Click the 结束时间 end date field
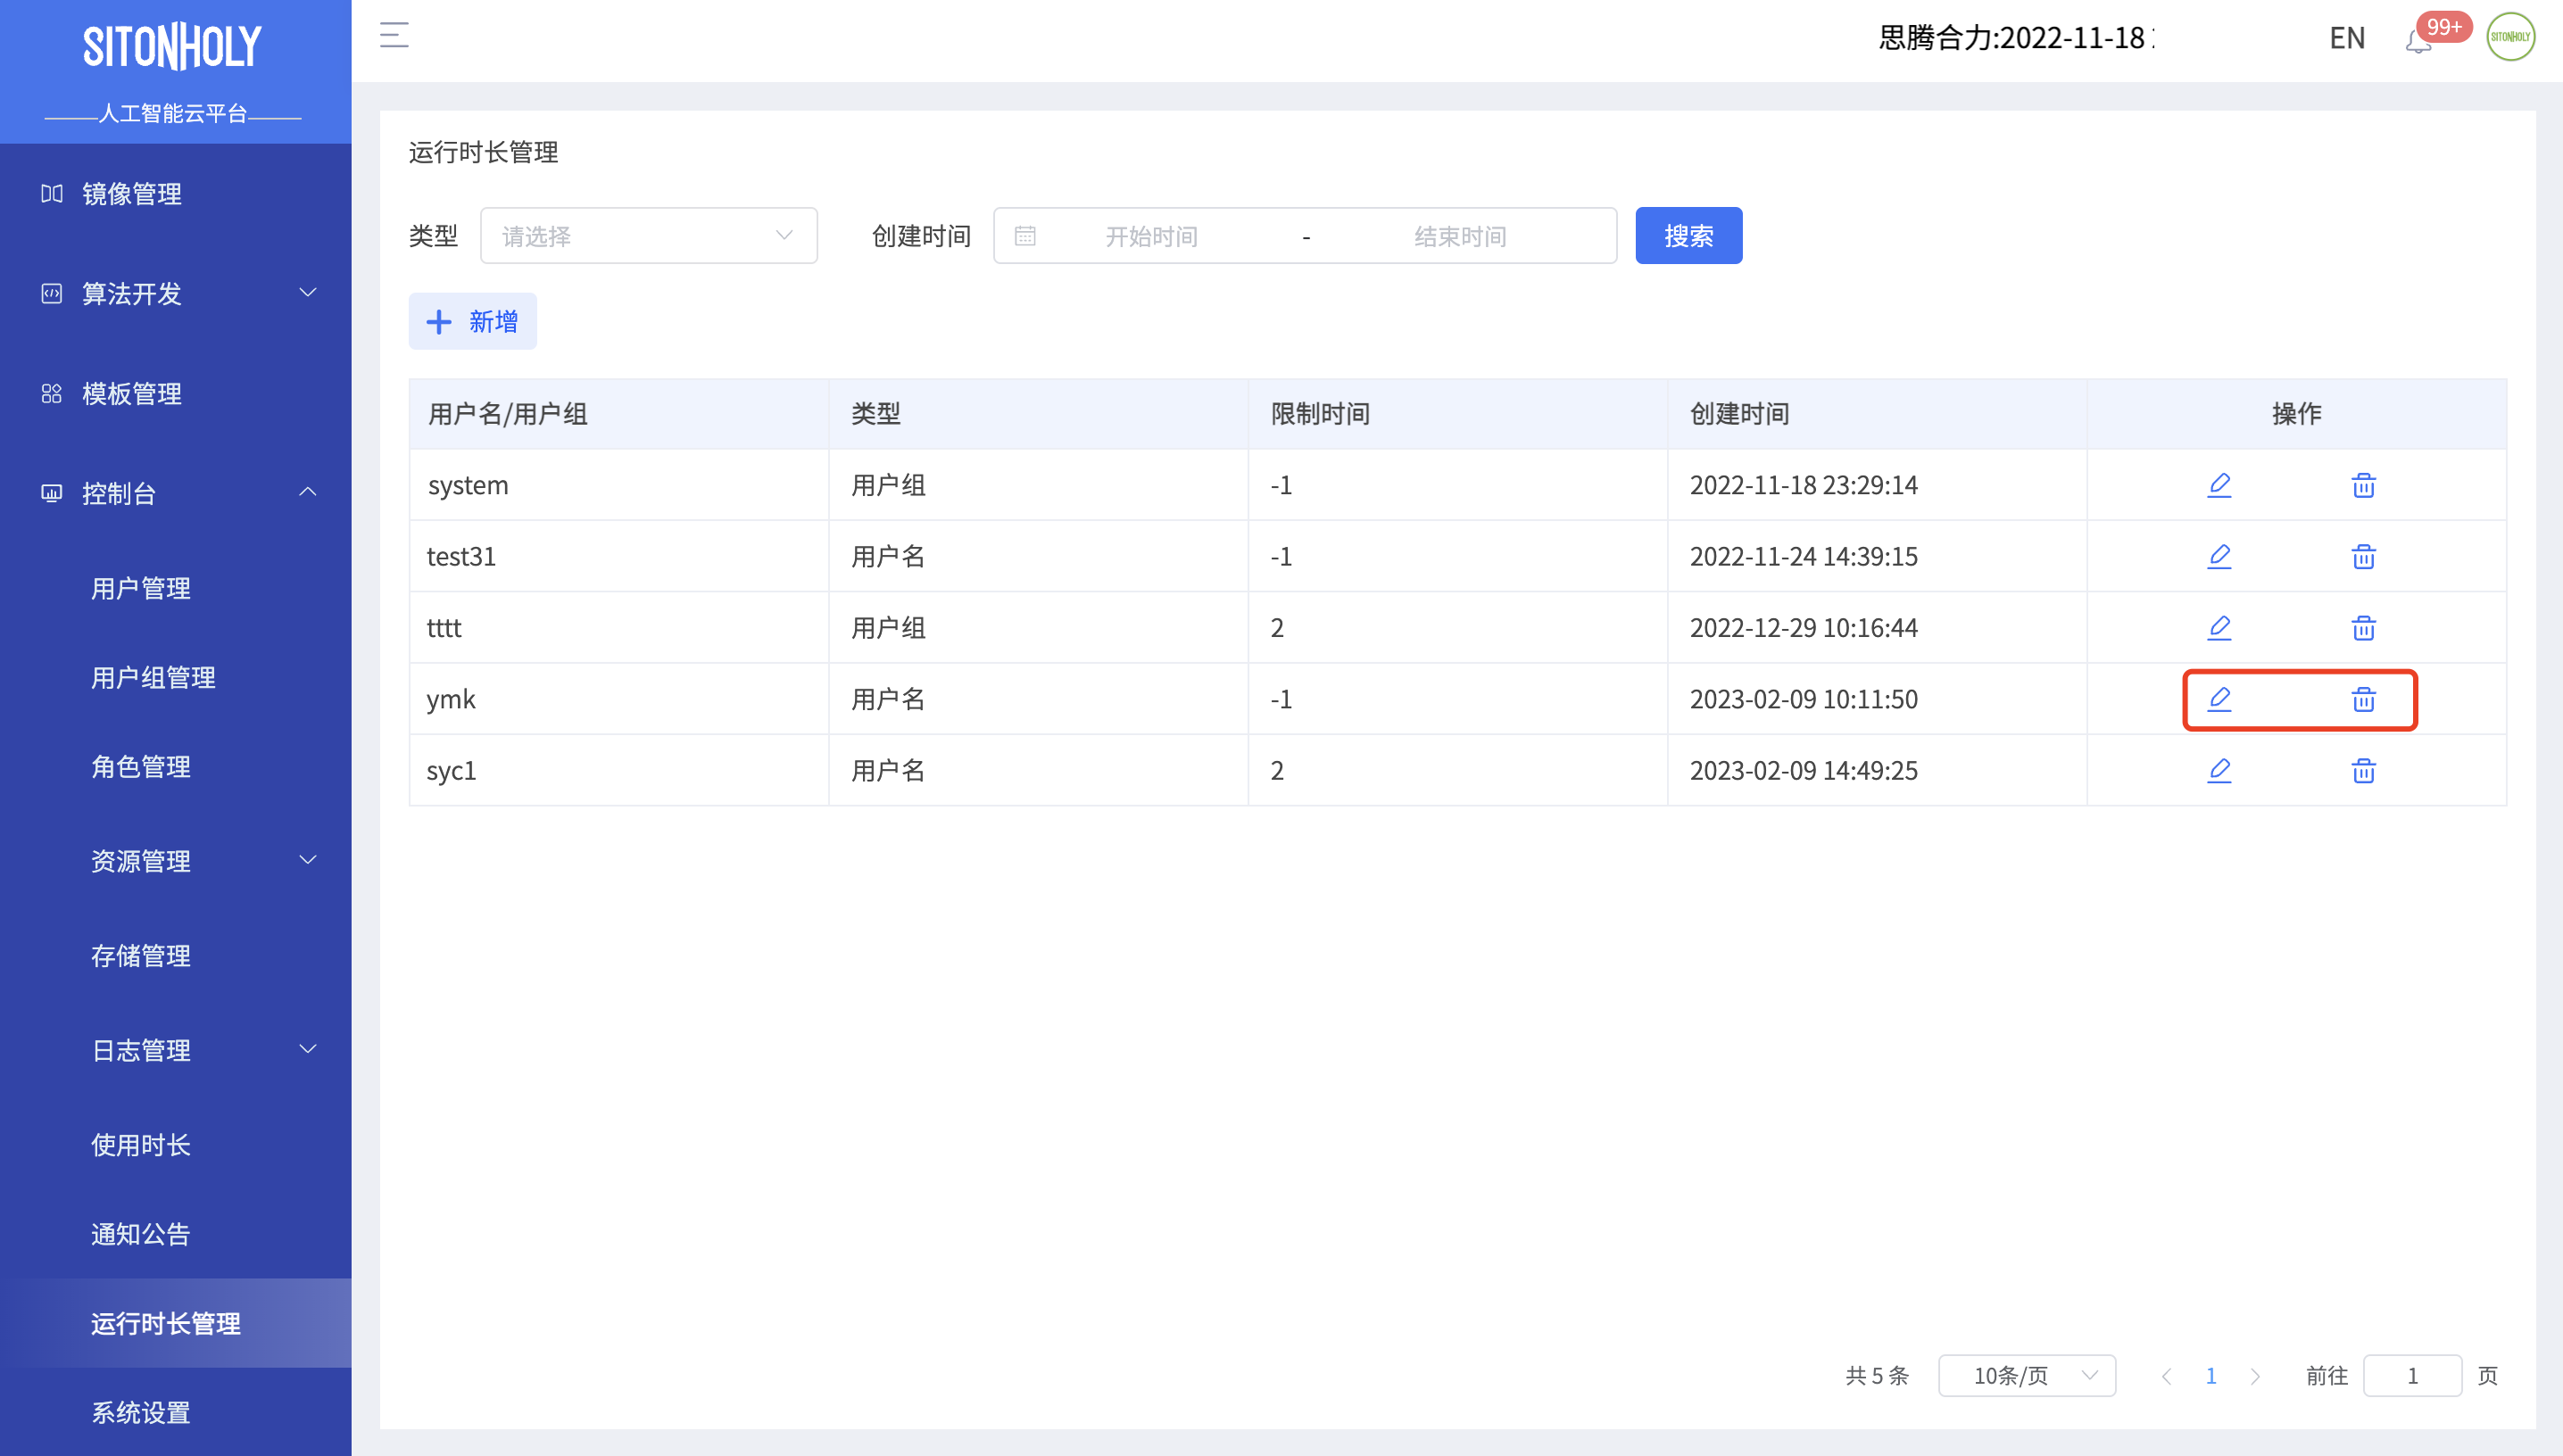The image size is (2563, 1456). (x=1460, y=236)
